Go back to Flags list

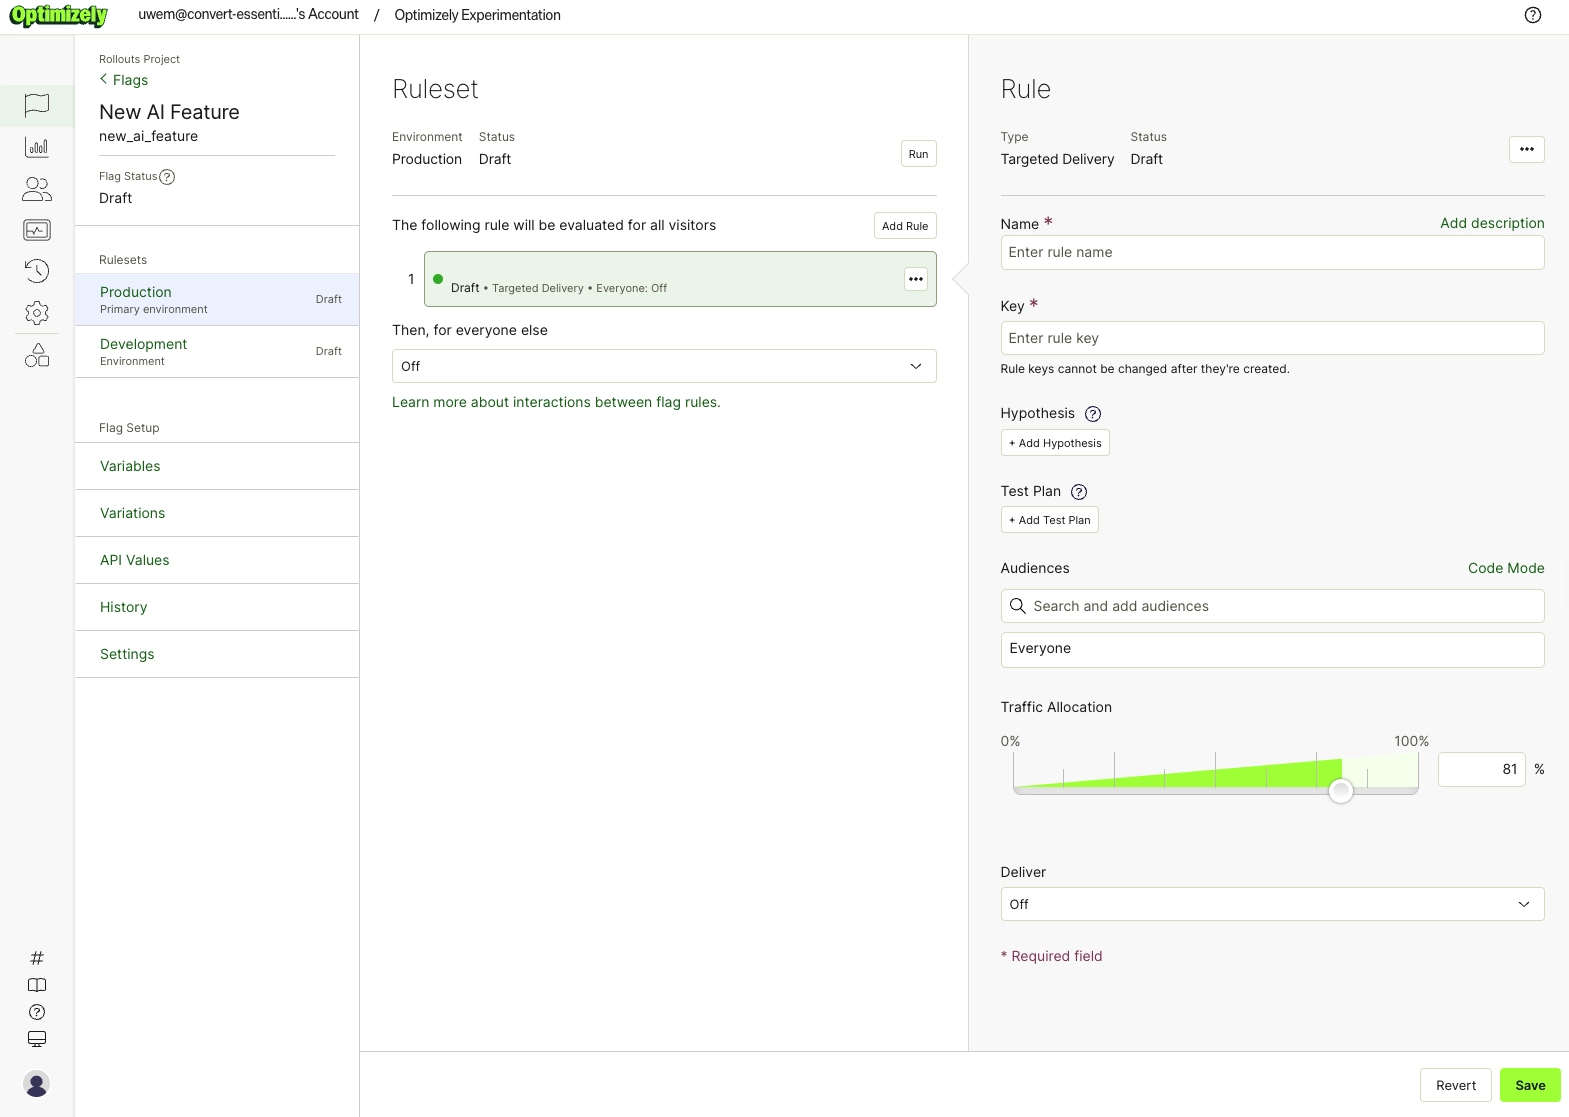coord(124,80)
